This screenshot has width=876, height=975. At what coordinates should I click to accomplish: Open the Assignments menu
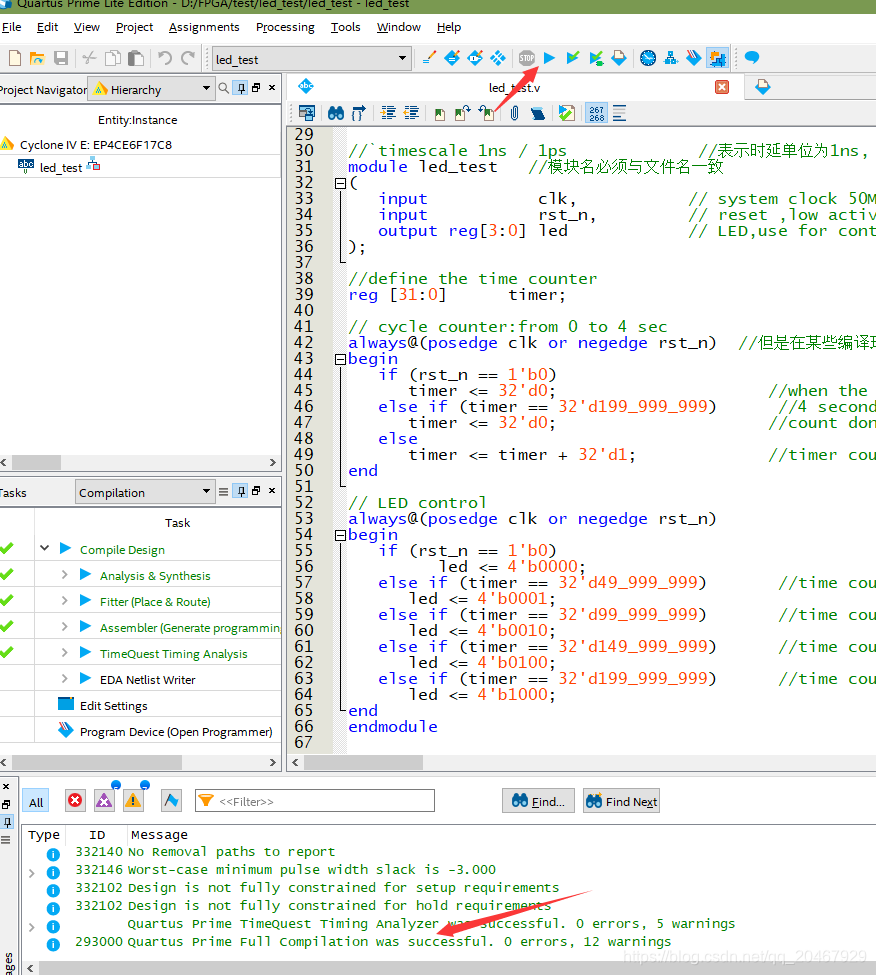point(204,27)
